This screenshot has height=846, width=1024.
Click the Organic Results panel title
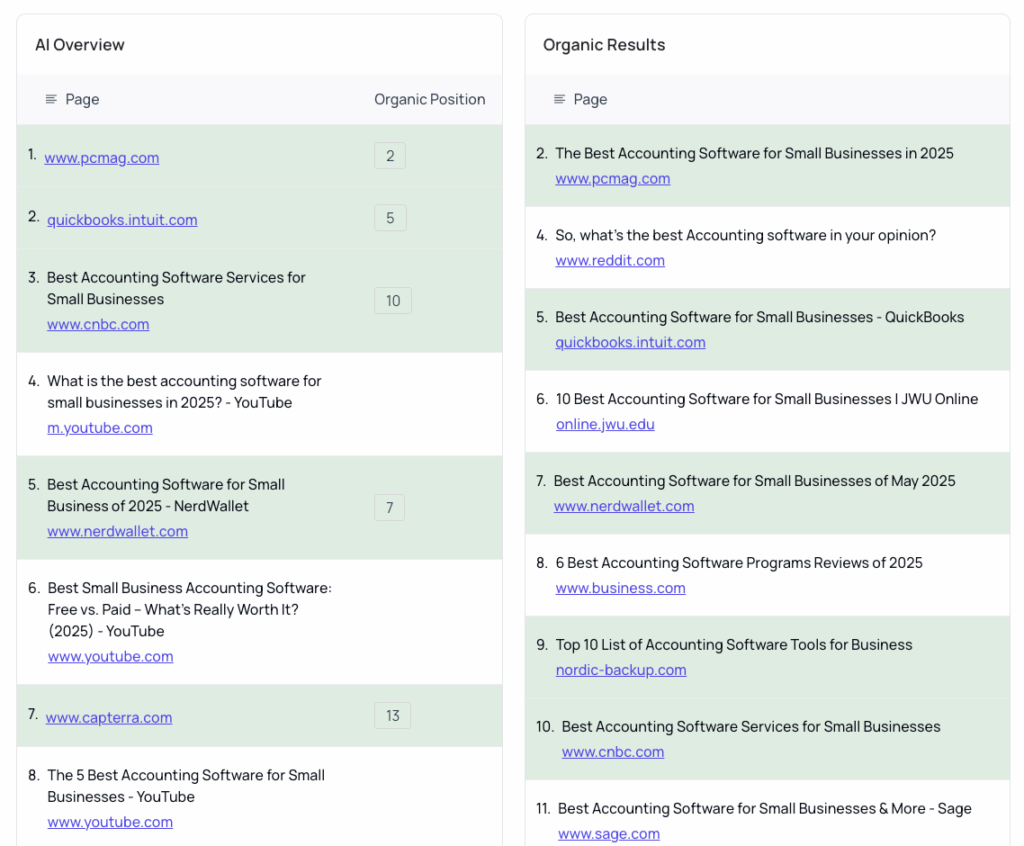click(604, 44)
